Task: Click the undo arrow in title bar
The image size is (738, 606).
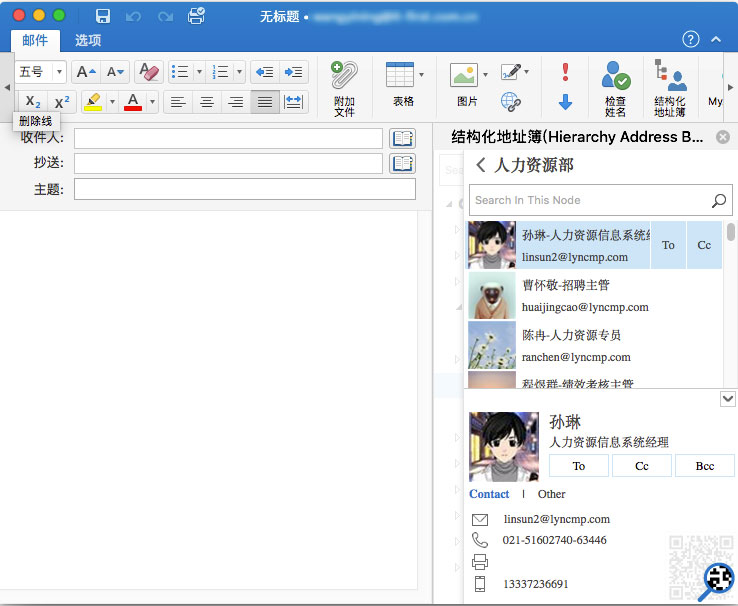Action: (x=133, y=16)
